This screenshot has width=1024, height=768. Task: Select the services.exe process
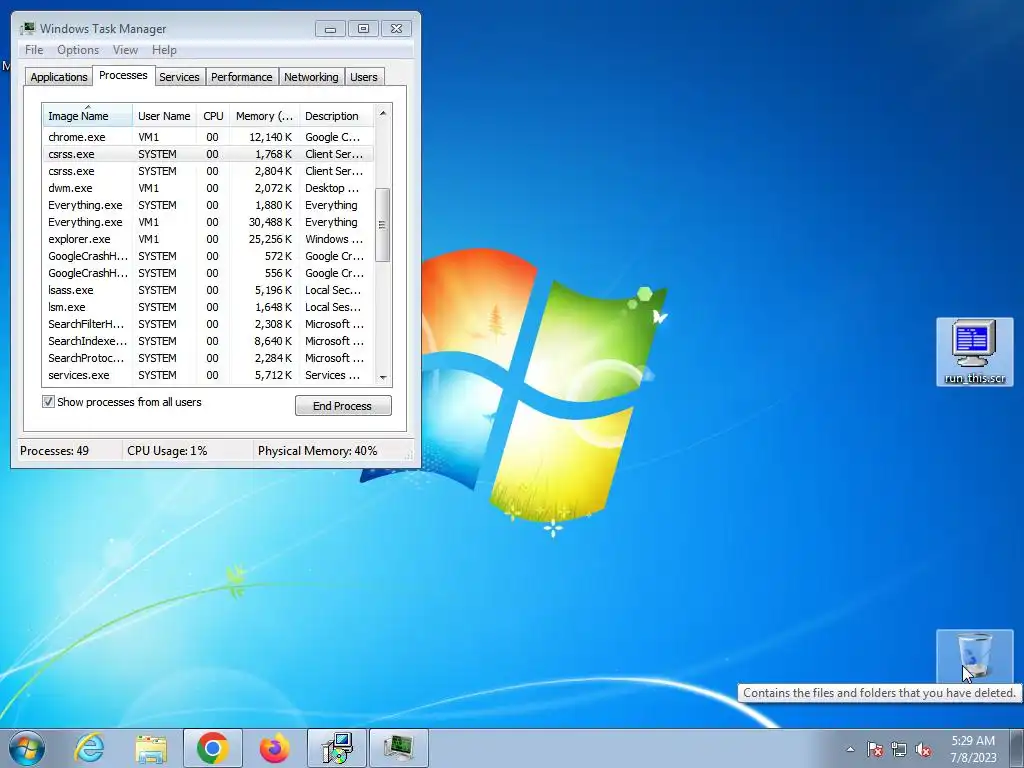click(x=208, y=375)
